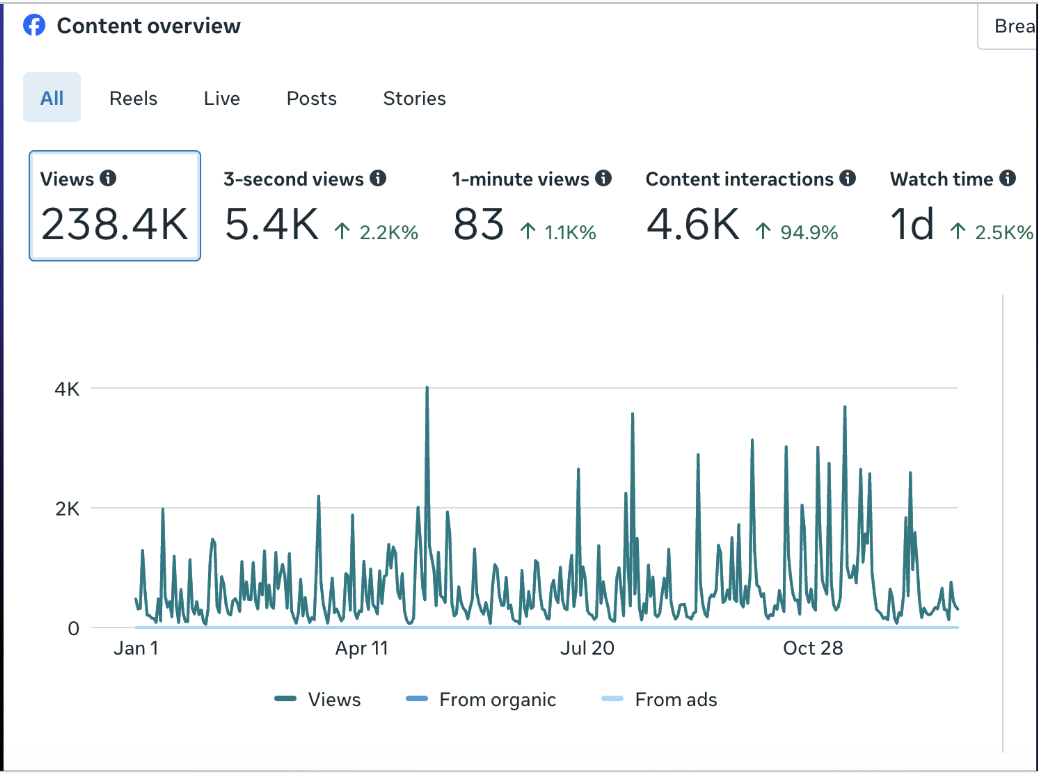The width and height of the screenshot is (1038, 774).
Task: Toggle the Views legend swatch
Action: (285, 699)
